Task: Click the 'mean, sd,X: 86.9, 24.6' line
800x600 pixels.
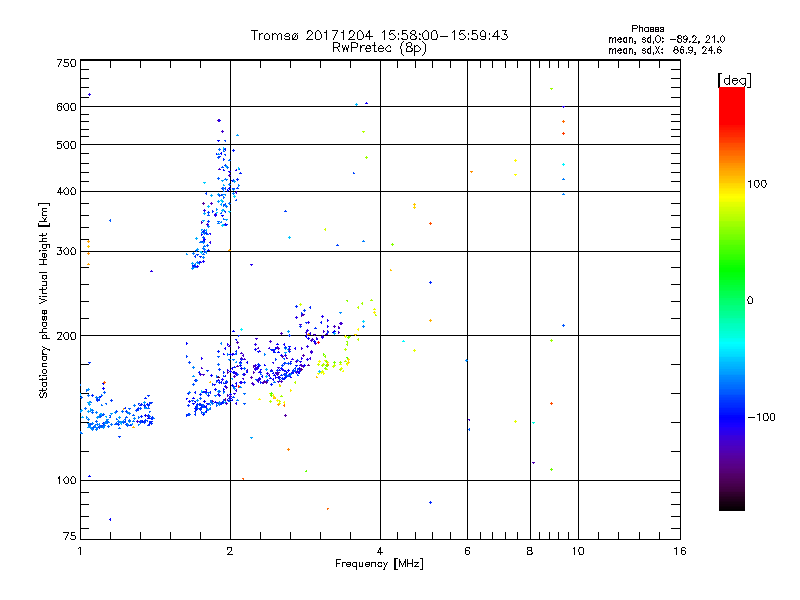Action: click(665, 50)
